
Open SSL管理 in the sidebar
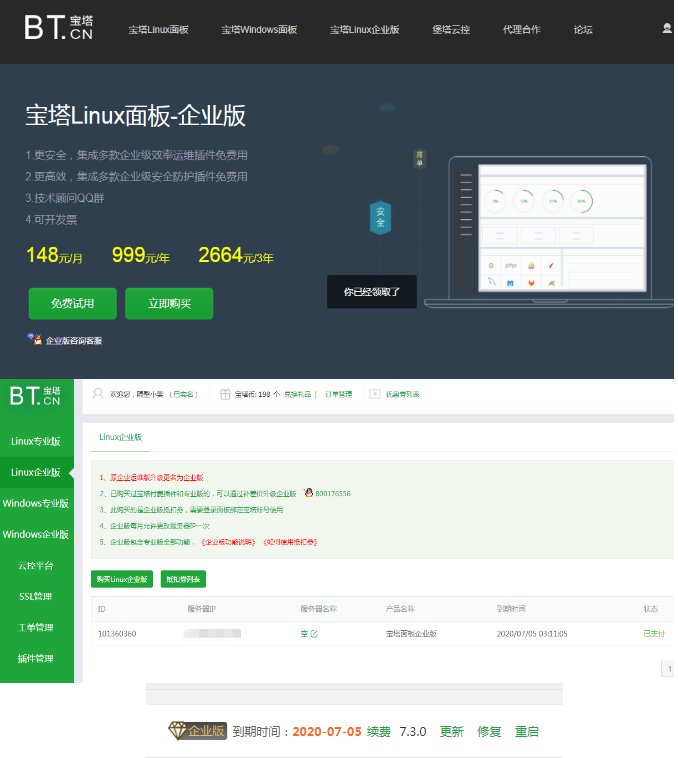[x=36, y=596]
